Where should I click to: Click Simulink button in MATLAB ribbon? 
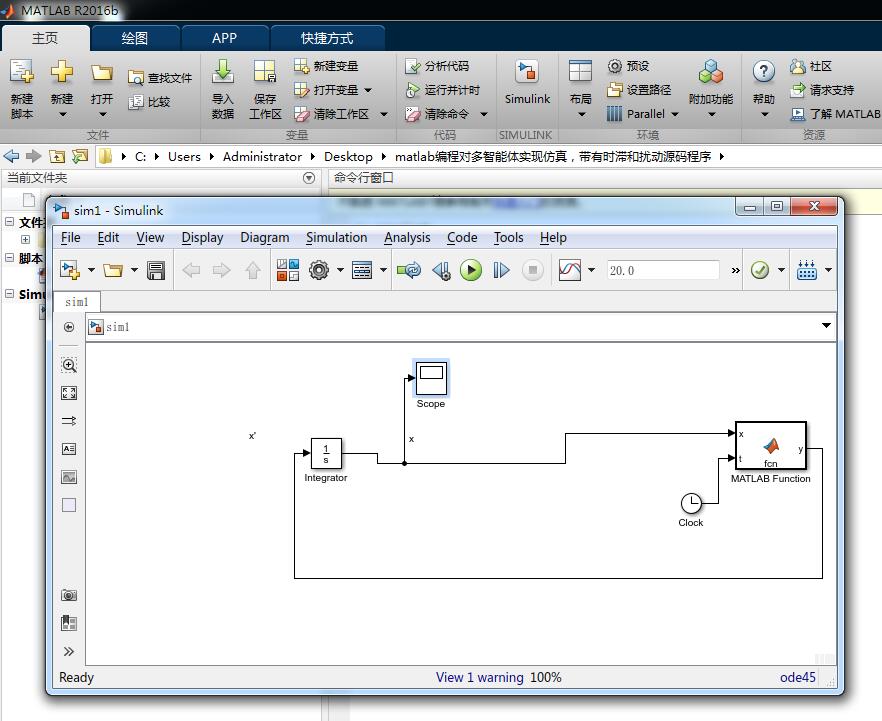click(x=527, y=83)
